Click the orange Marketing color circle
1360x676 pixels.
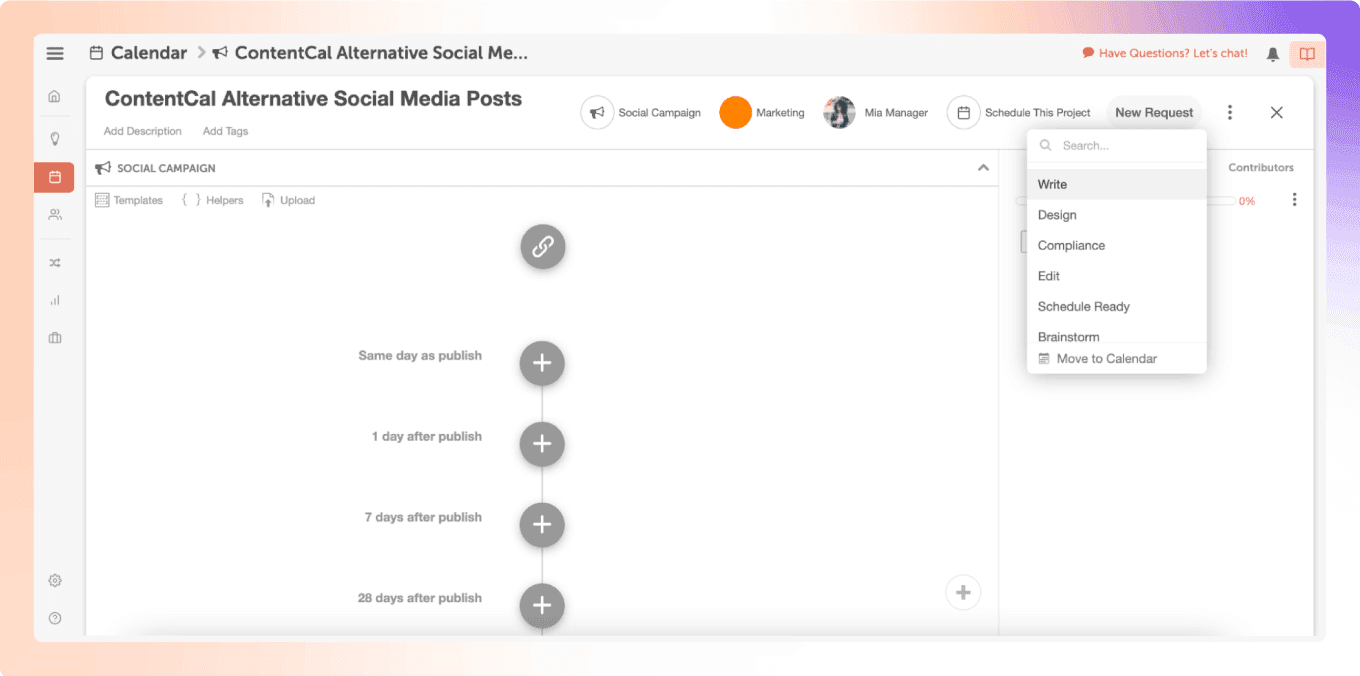click(x=735, y=113)
